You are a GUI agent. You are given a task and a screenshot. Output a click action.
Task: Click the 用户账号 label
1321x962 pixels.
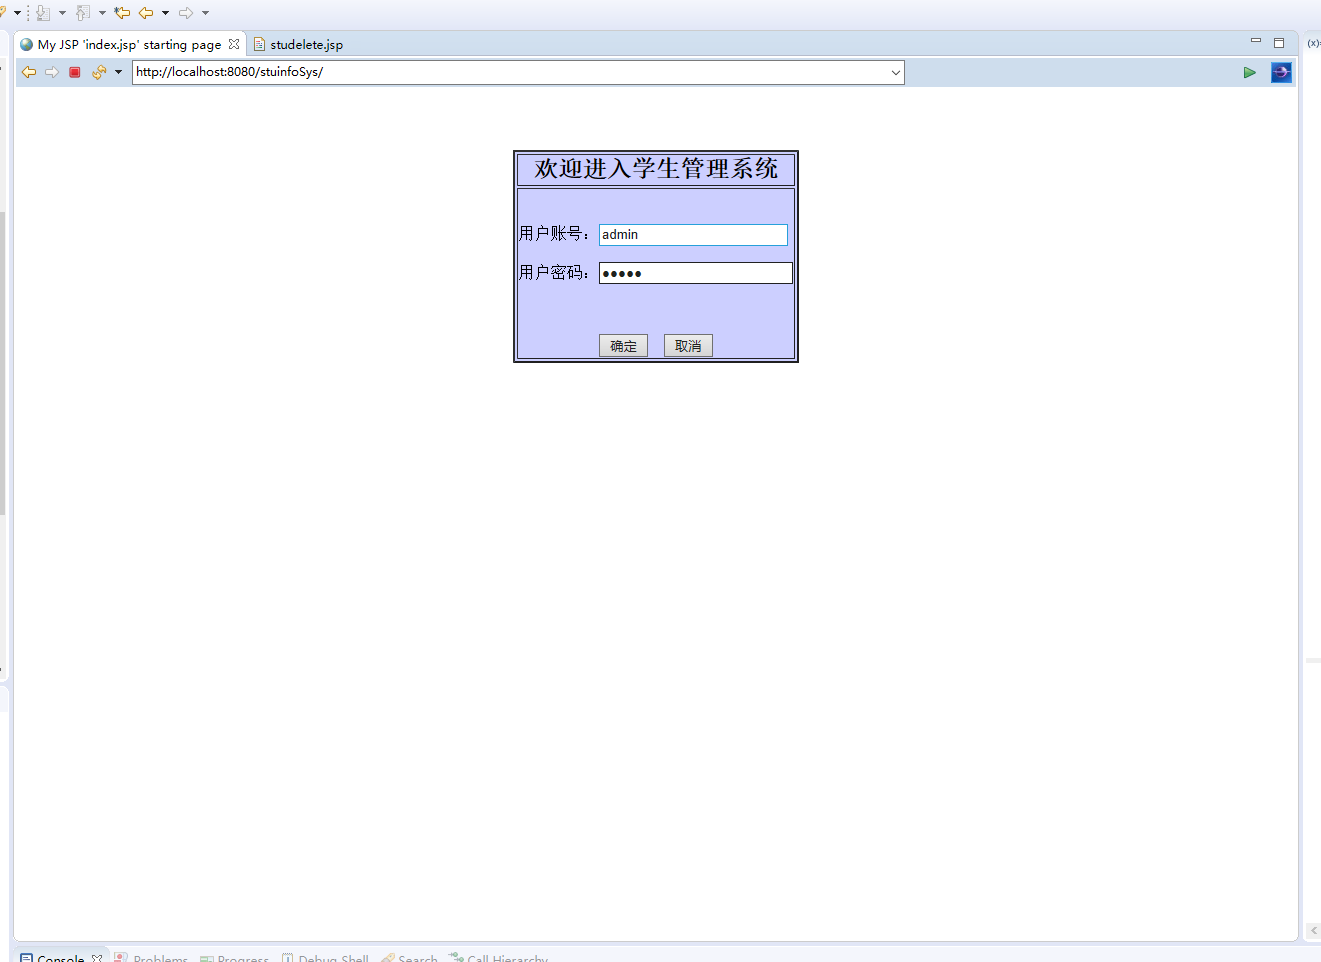coord(554,234)
